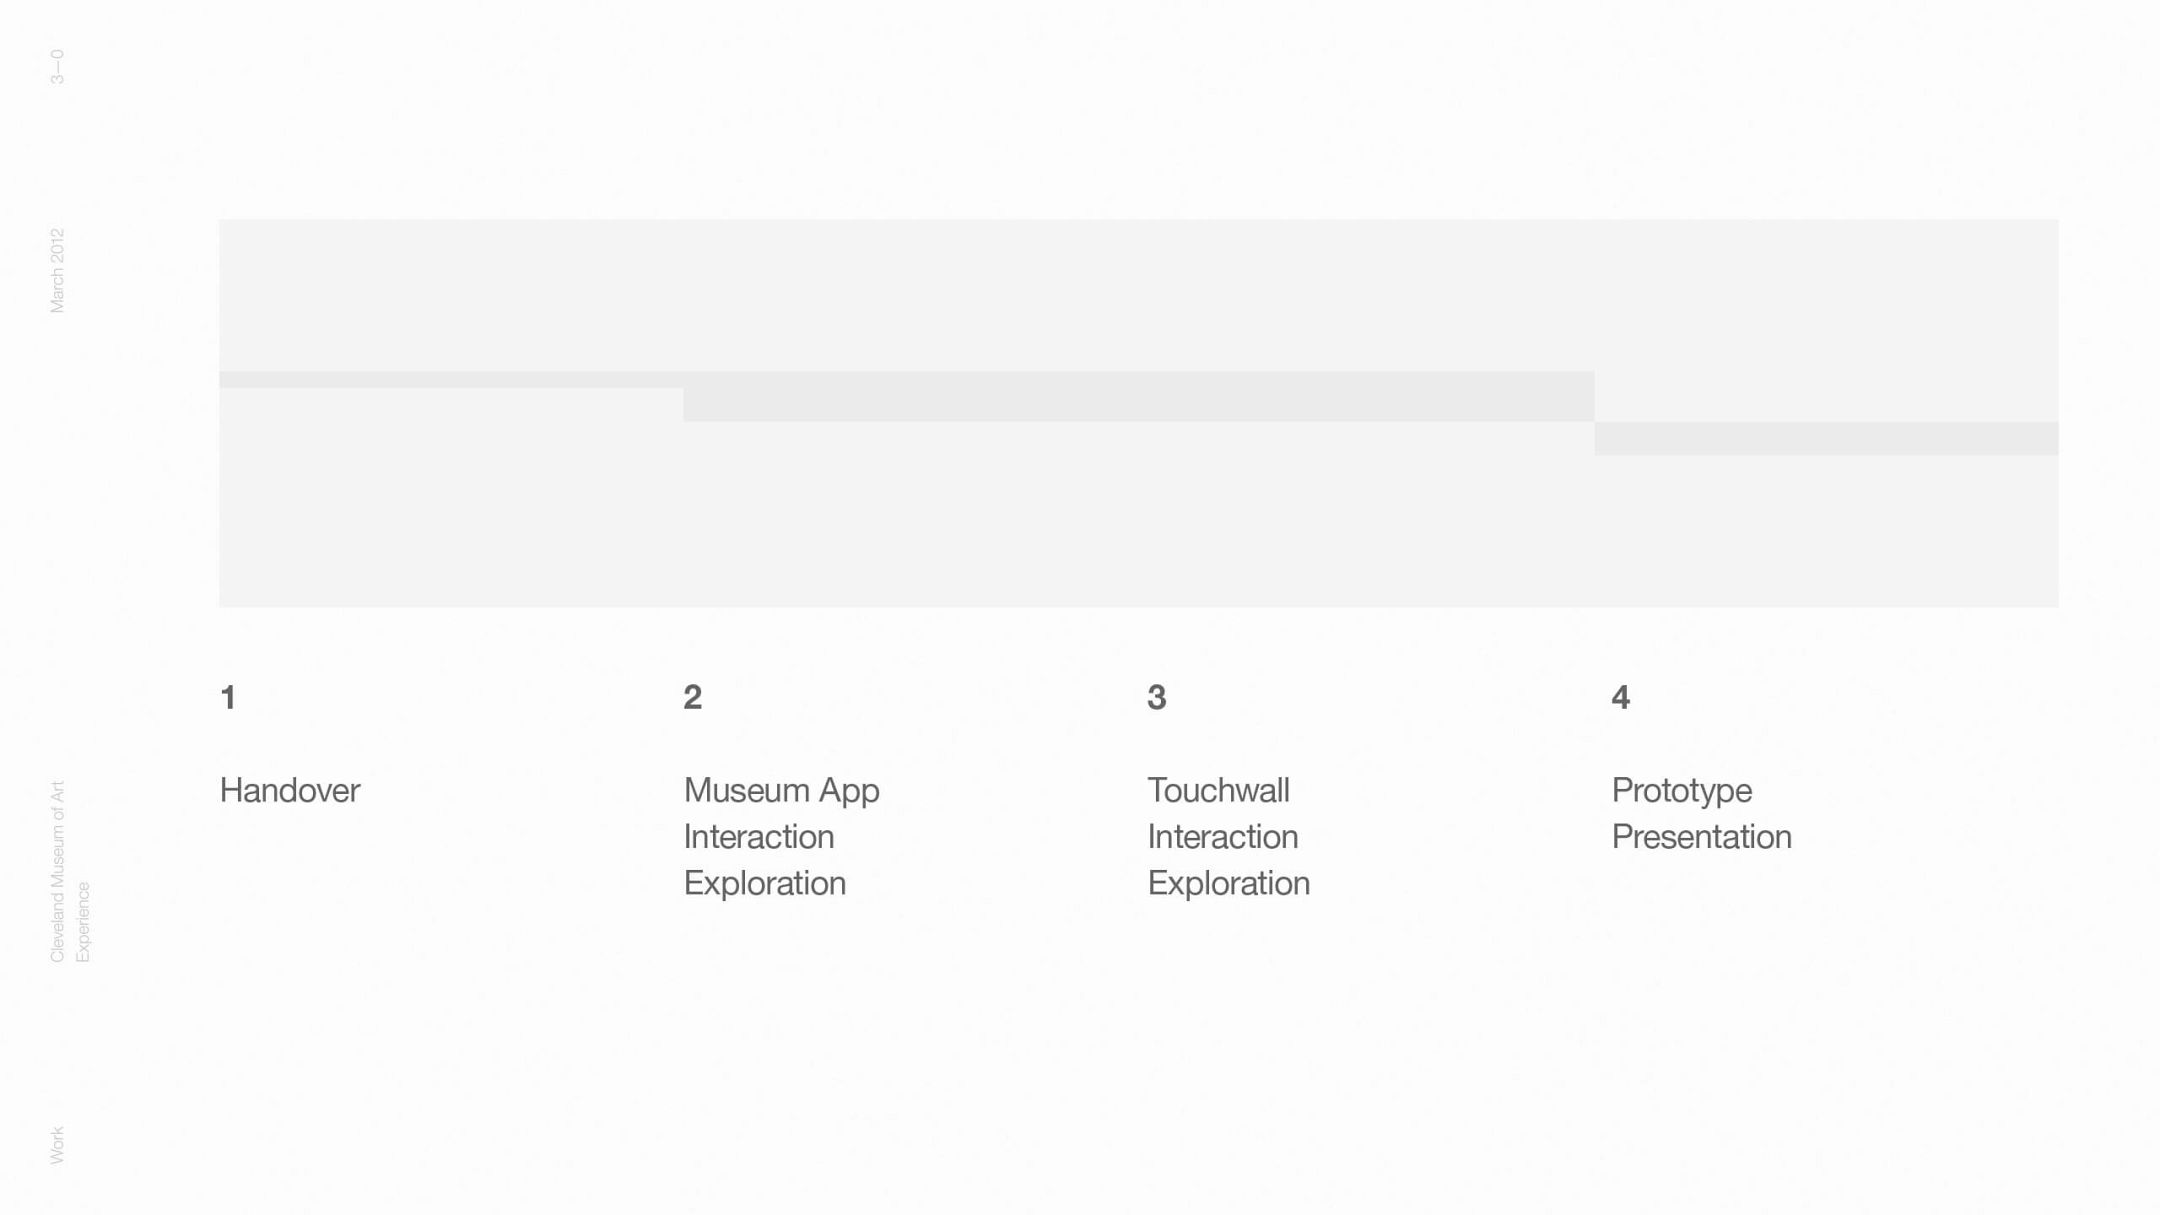
Task: Click 'Interaction' under Museum App
Action: 758,836
